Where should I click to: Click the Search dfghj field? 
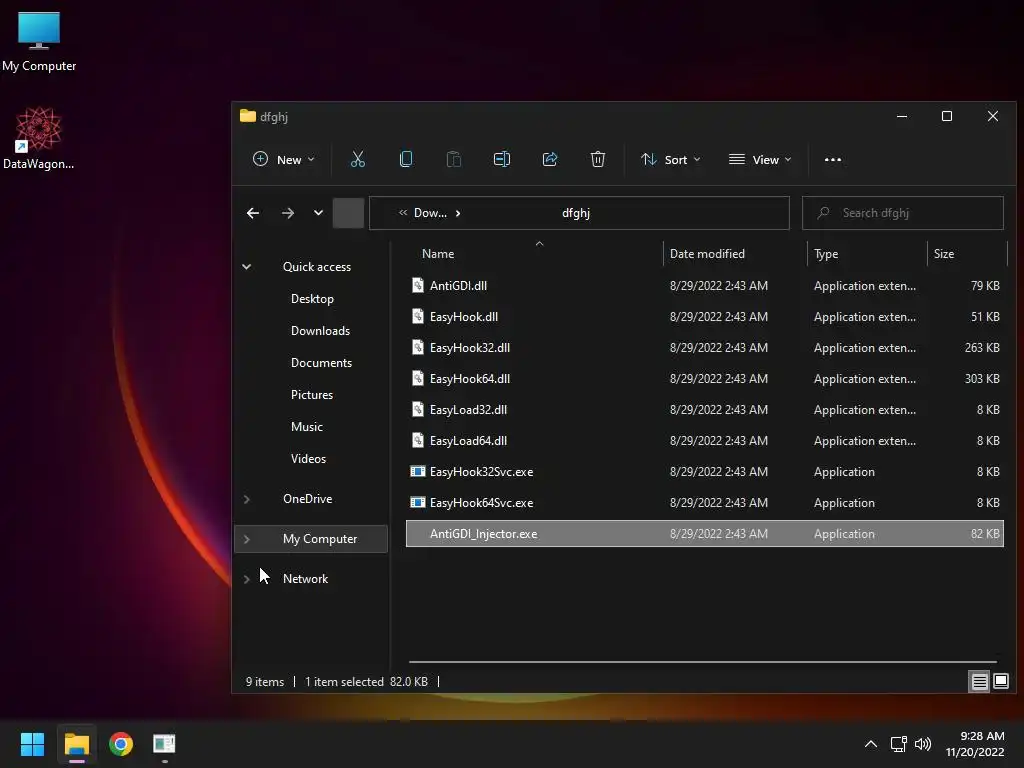coord(903,213)
